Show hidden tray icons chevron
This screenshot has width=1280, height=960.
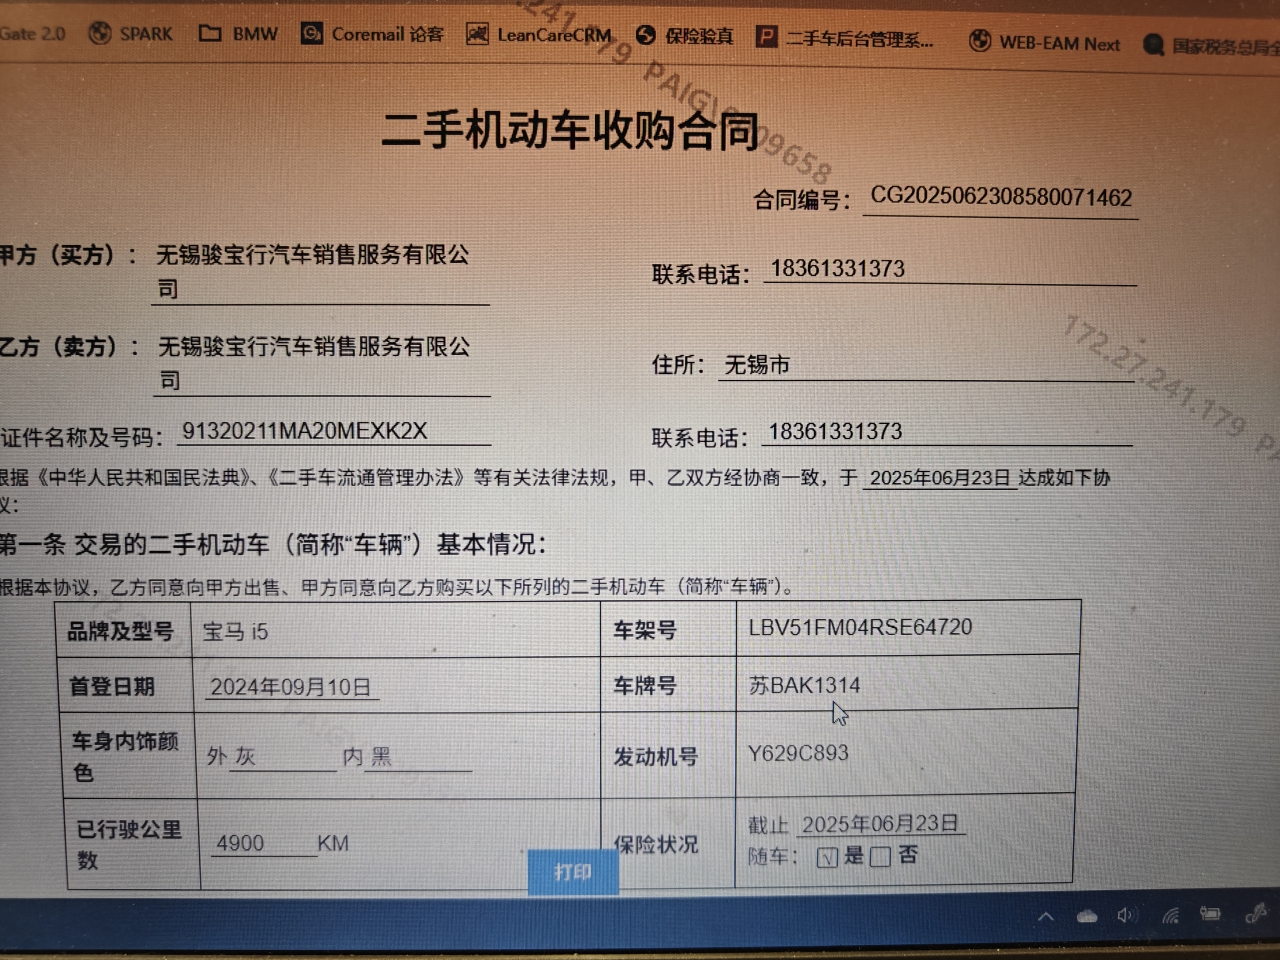1045,916
